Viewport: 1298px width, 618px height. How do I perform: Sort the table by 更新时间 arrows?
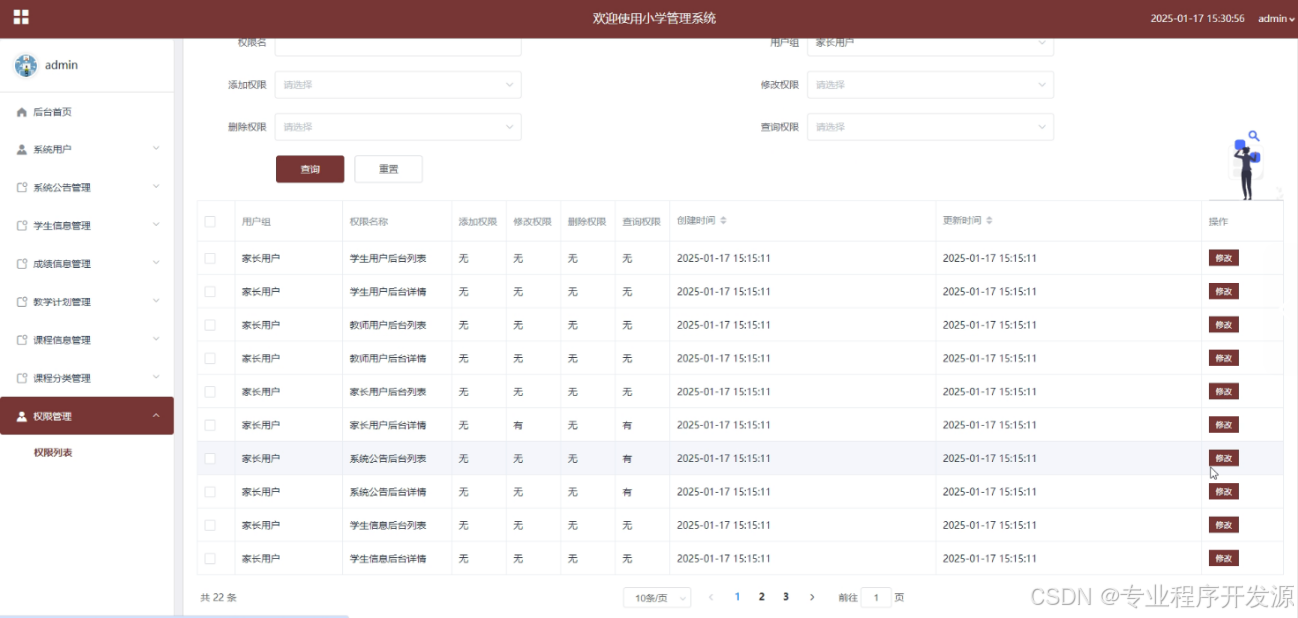point(989,220)
